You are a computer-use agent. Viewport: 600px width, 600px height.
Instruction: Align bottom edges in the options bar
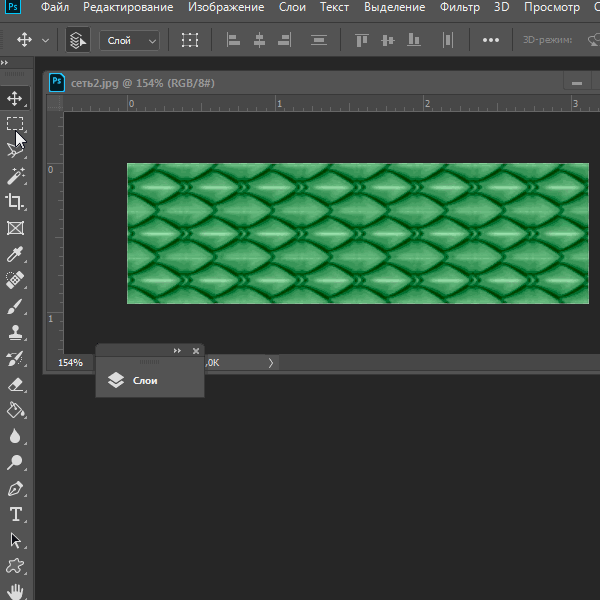point(414,40)
